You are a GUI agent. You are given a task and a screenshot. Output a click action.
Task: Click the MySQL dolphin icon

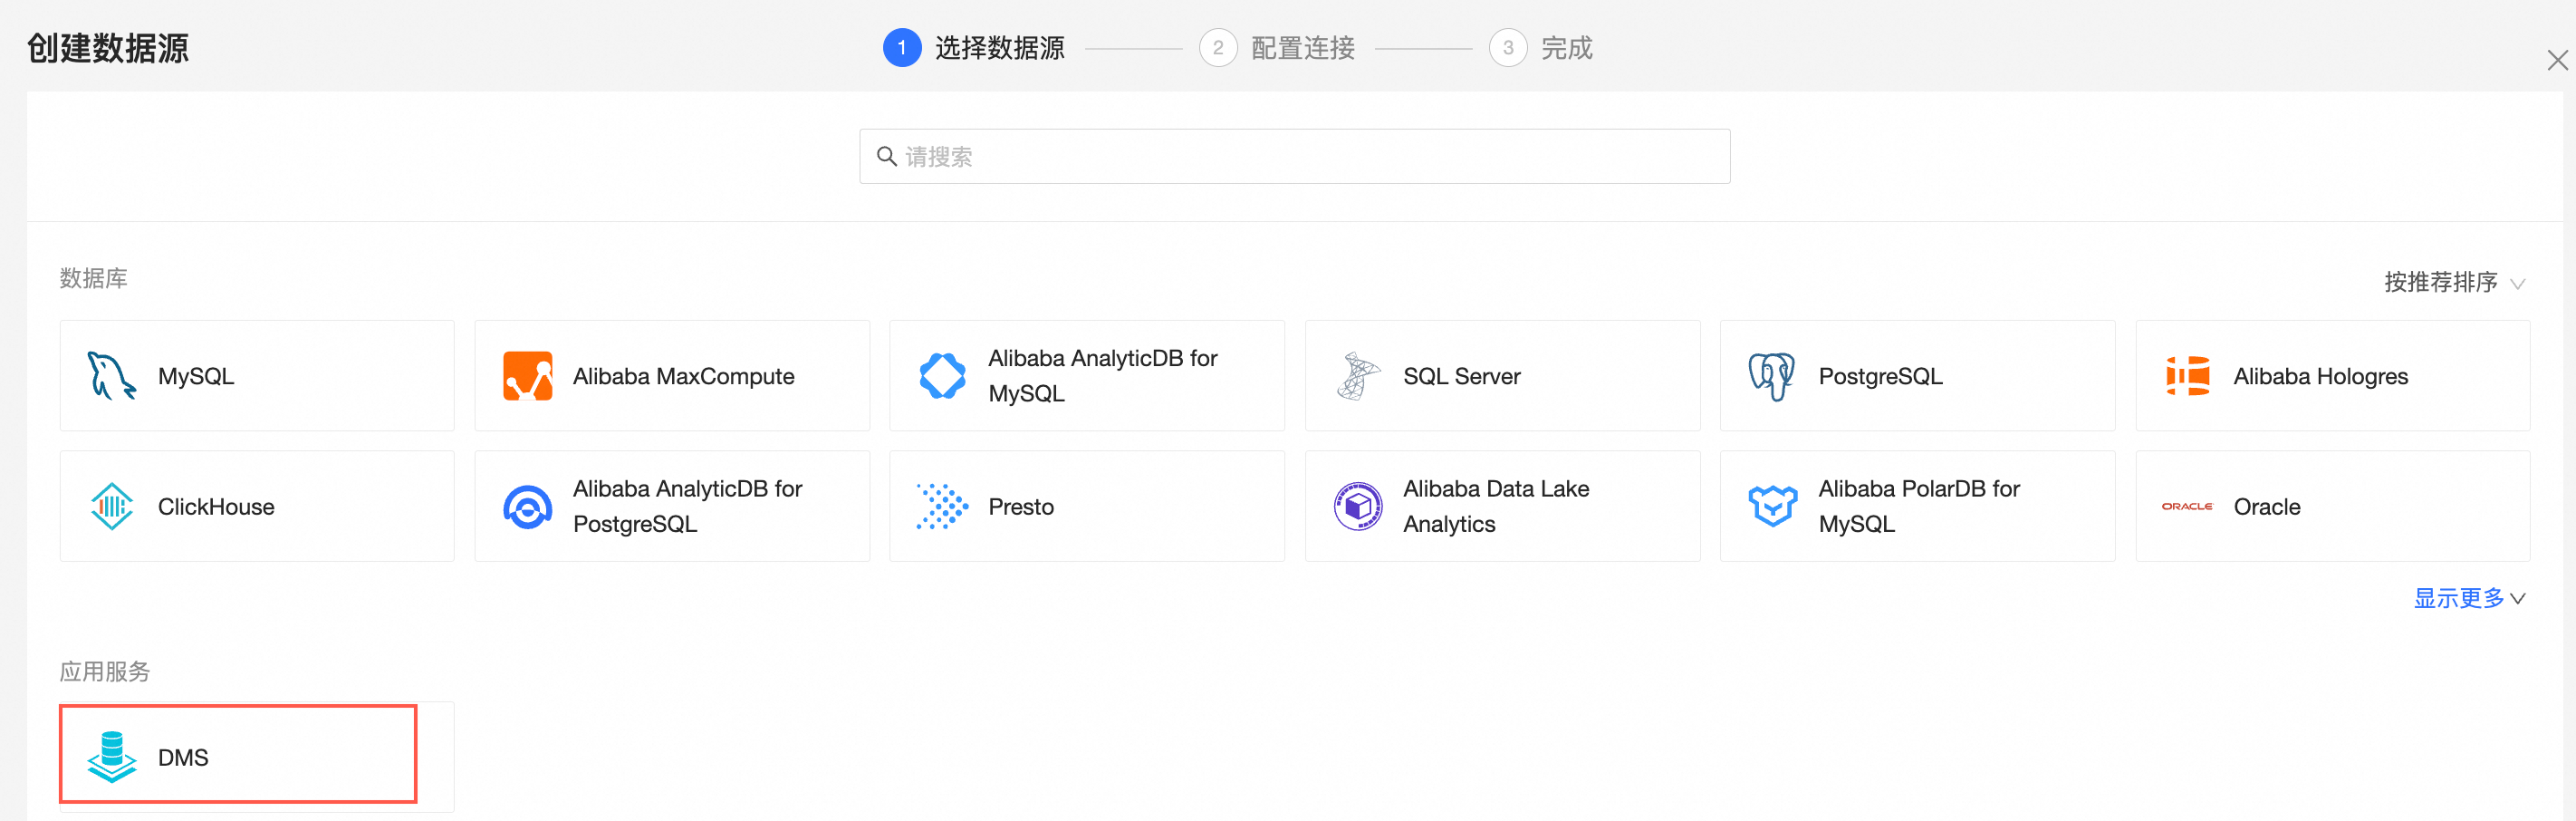click(111, 376)
